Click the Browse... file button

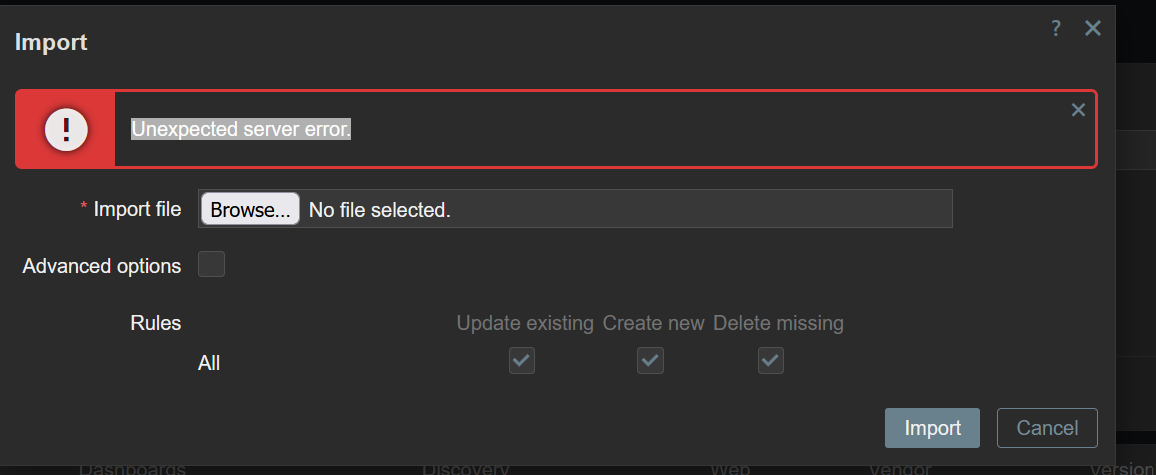tap(250, 210)
